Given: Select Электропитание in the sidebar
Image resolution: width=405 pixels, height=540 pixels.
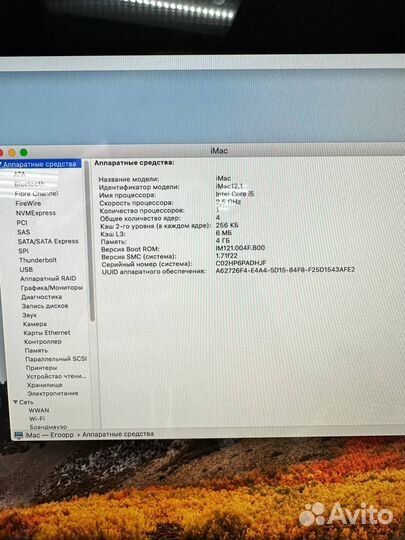Looking at the screenshot, I should point(53,393).
